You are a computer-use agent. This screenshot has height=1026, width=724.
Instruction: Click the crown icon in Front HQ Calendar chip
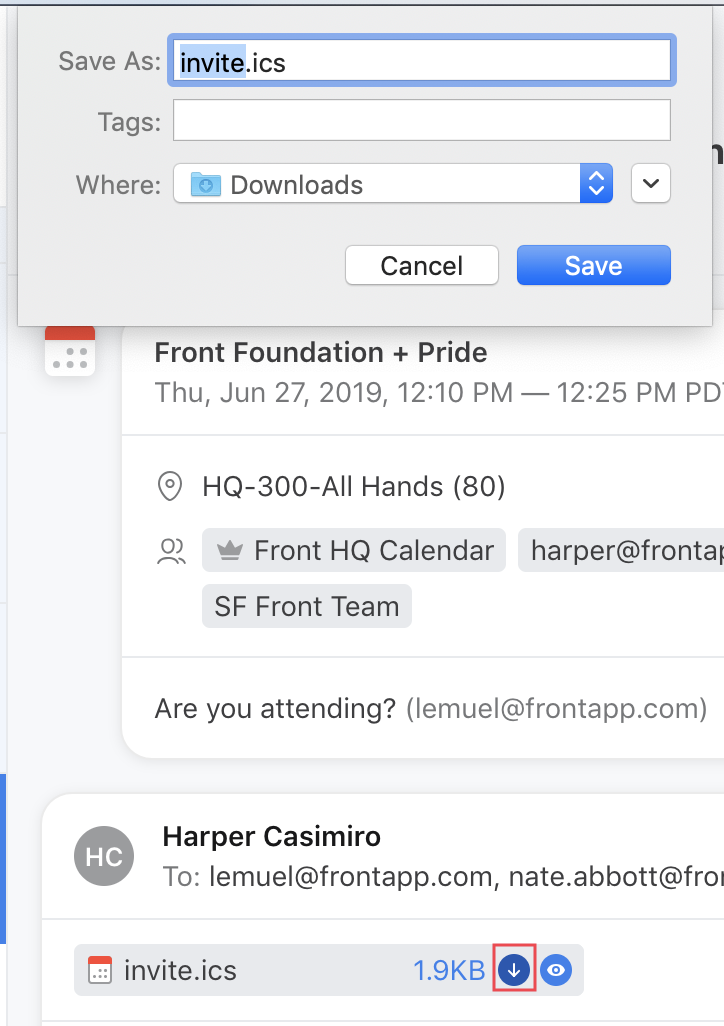coord(230,551)
